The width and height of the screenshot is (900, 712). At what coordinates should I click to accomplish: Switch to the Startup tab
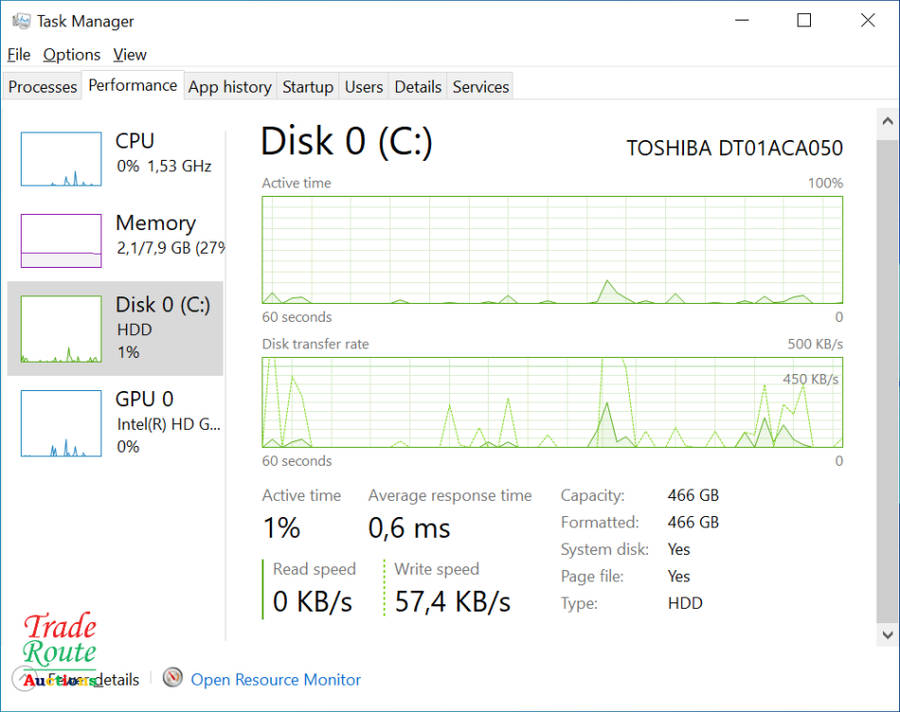(308, 87)
